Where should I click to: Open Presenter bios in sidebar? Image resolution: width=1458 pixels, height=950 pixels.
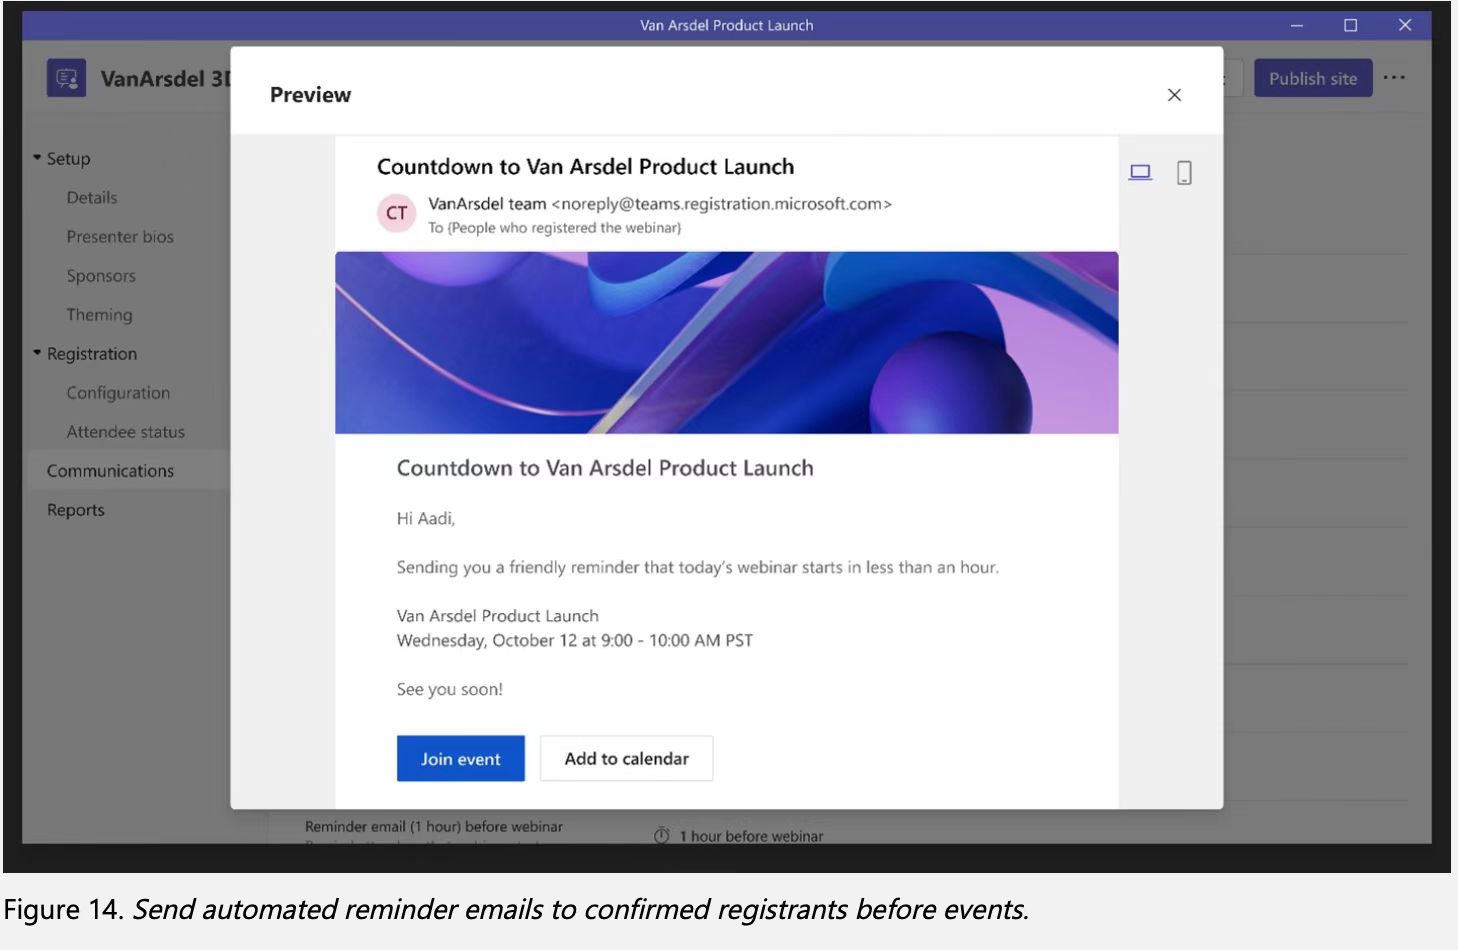click(x=120, y=237)
